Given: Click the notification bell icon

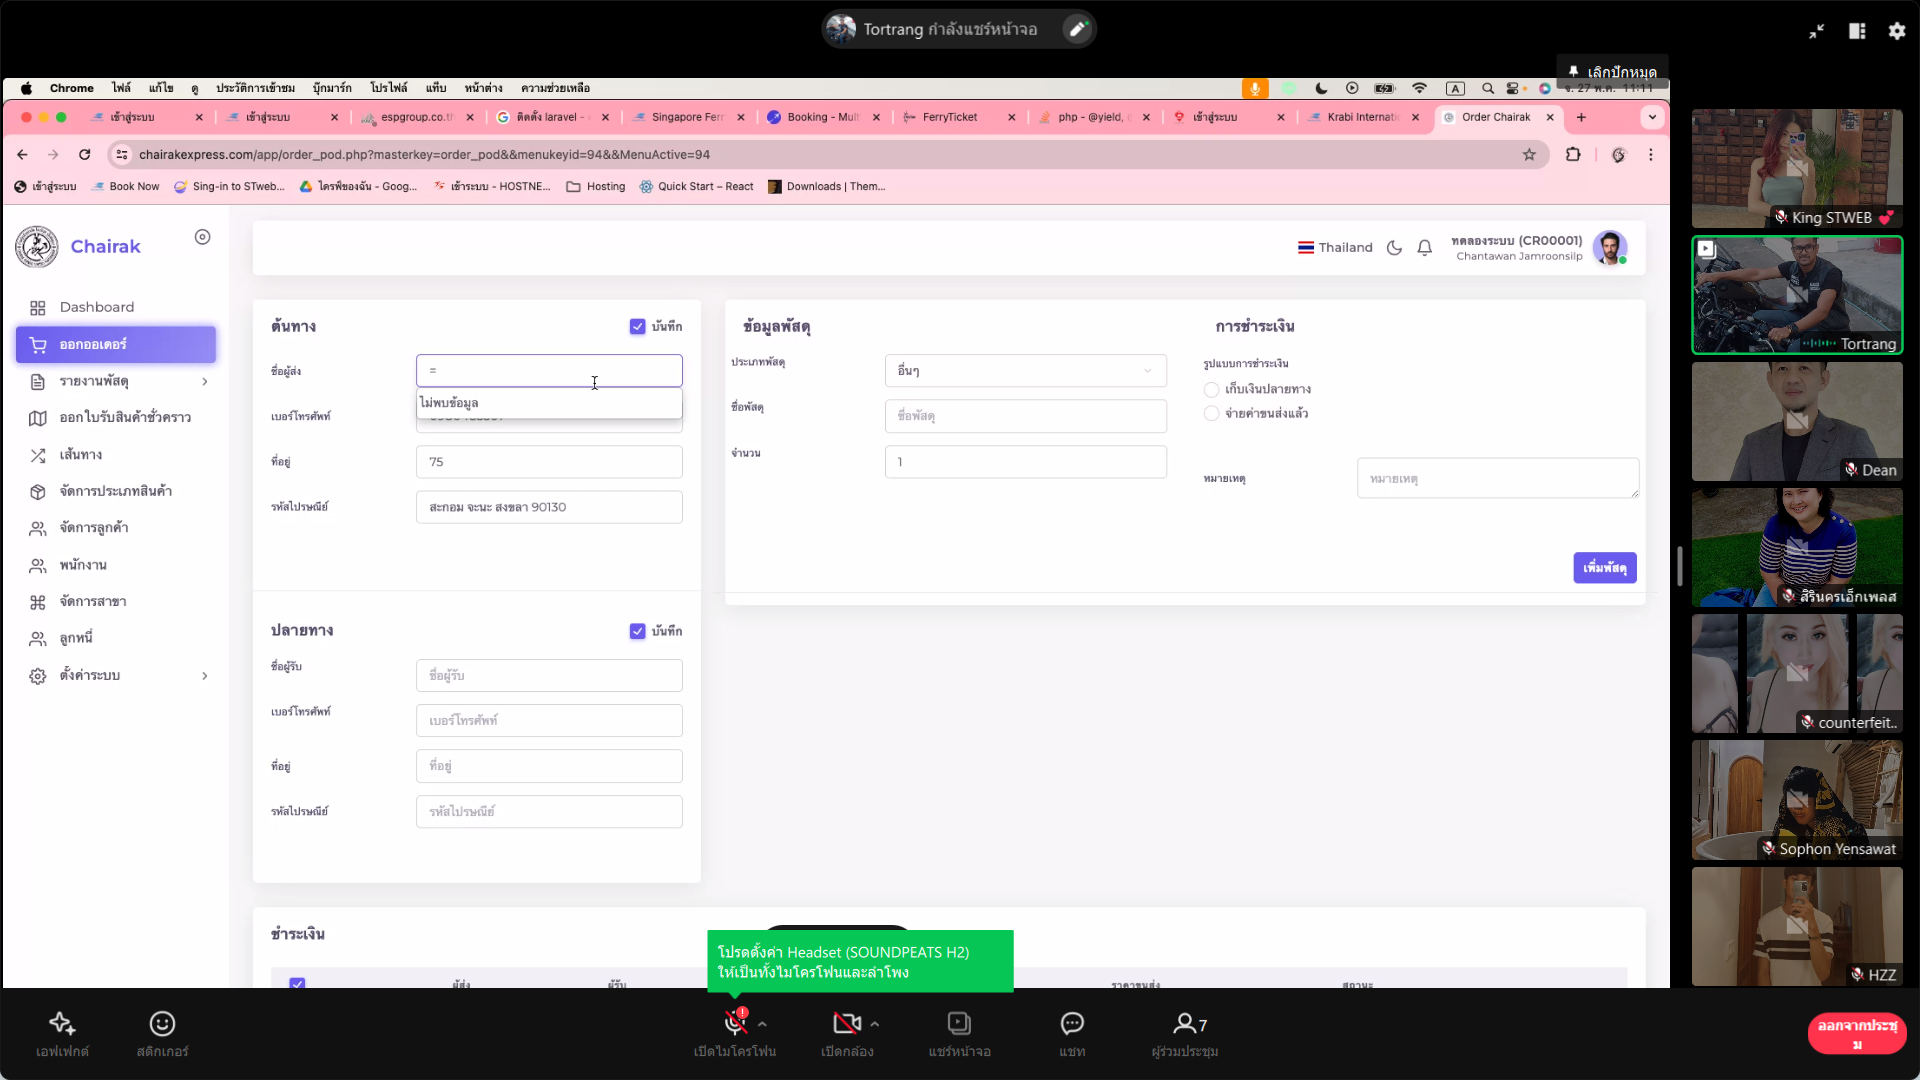Looking at the screenshot, I should [1425, 248].
